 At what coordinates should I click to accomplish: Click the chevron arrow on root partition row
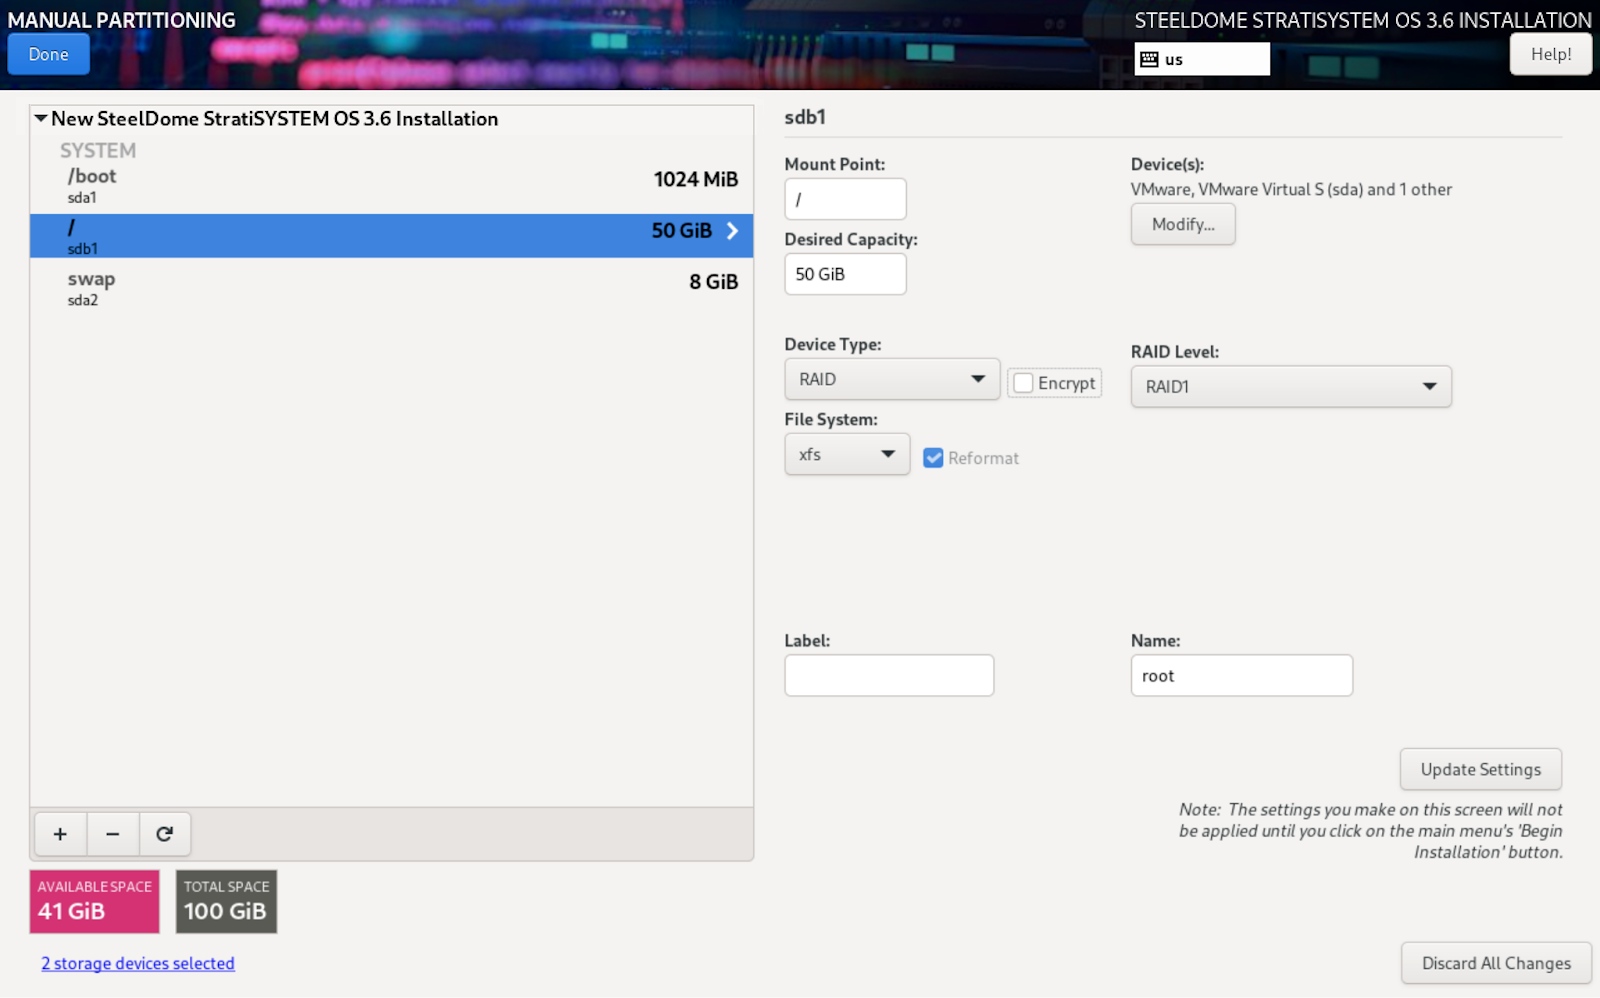pyautogui.click(x=732, y=231)
